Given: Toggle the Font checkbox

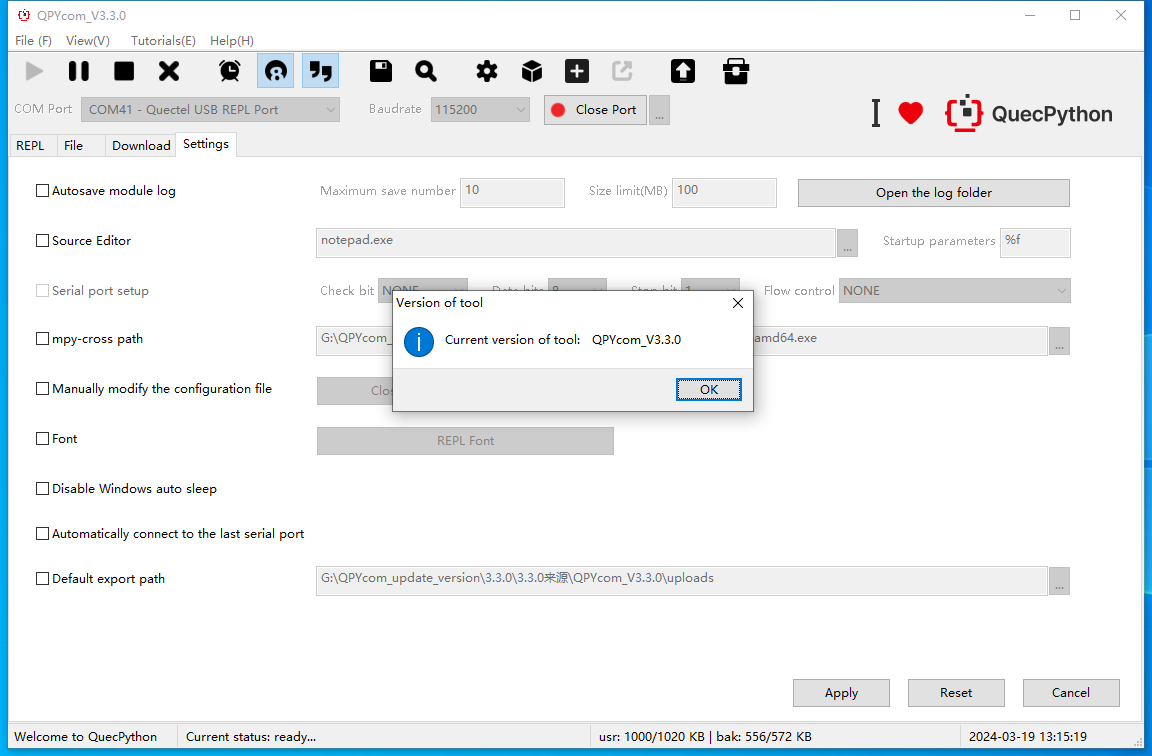Looking at the screenshot, I should coord(43,439).
